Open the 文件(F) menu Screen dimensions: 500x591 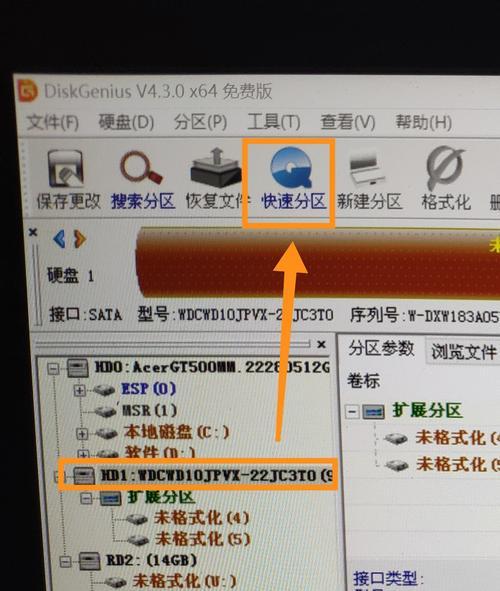pyautogui.click(x=53, y=122)
